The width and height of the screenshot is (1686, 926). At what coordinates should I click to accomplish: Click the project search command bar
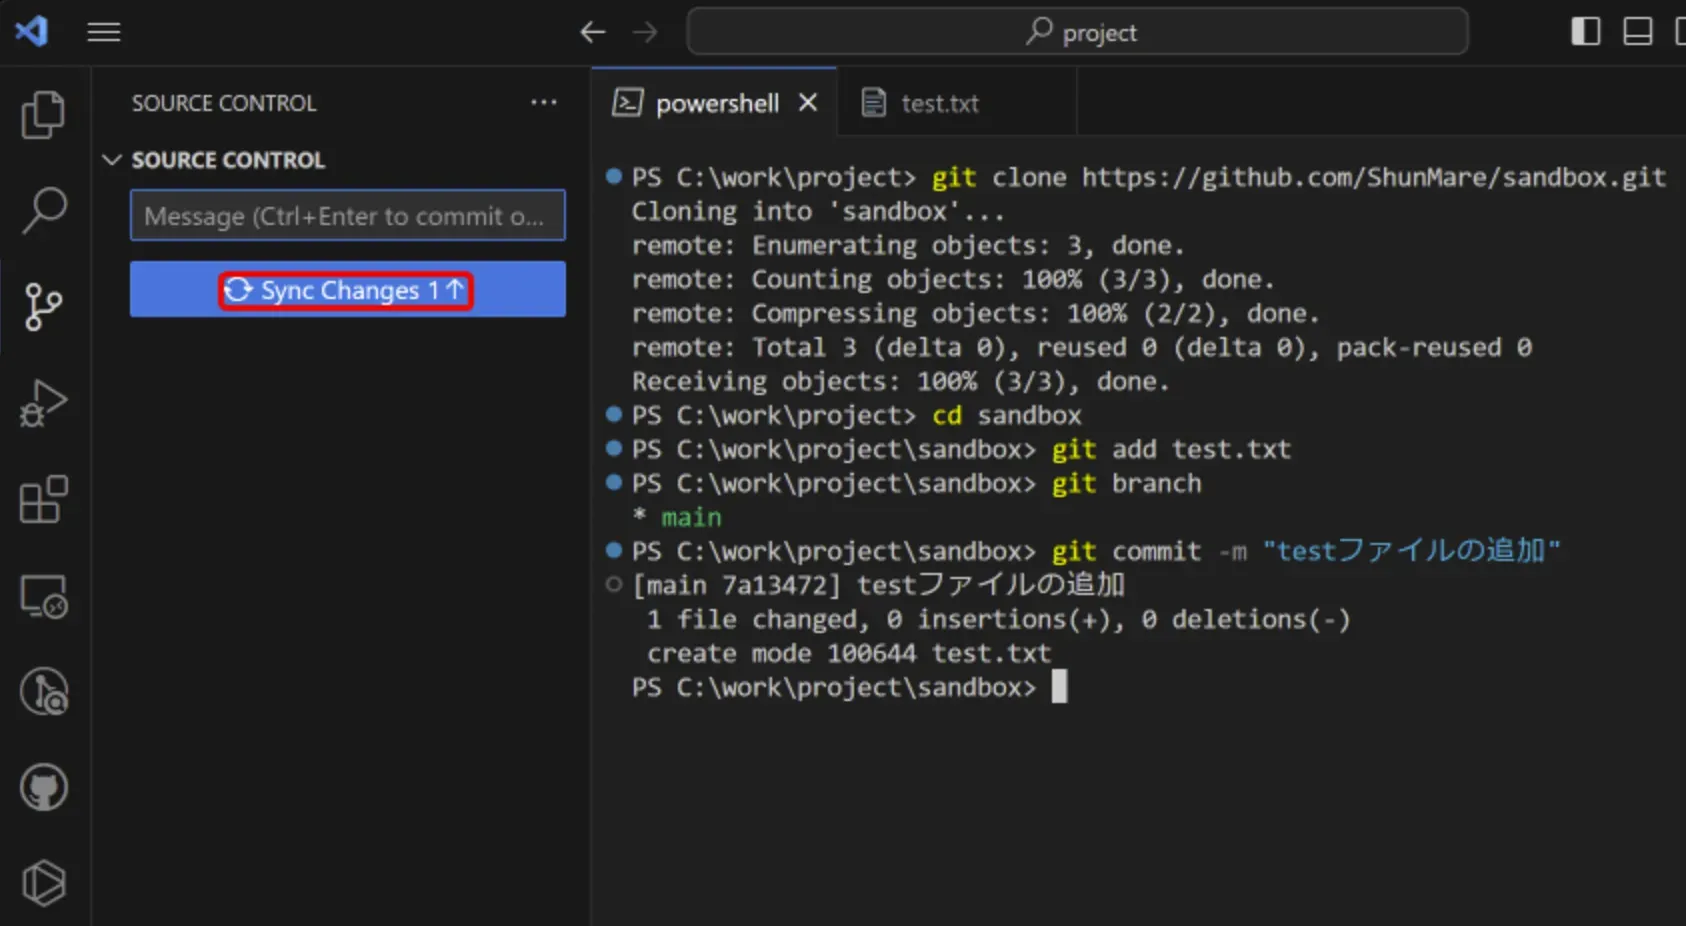click(1077, 32)
